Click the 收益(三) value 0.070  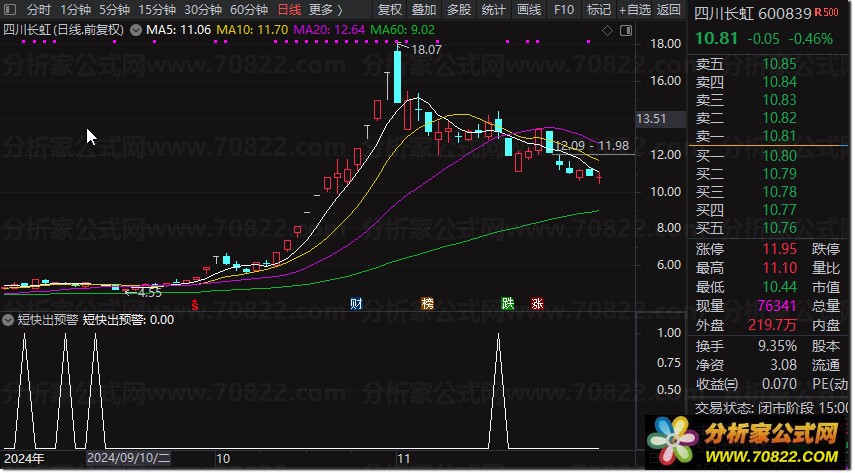779,384
